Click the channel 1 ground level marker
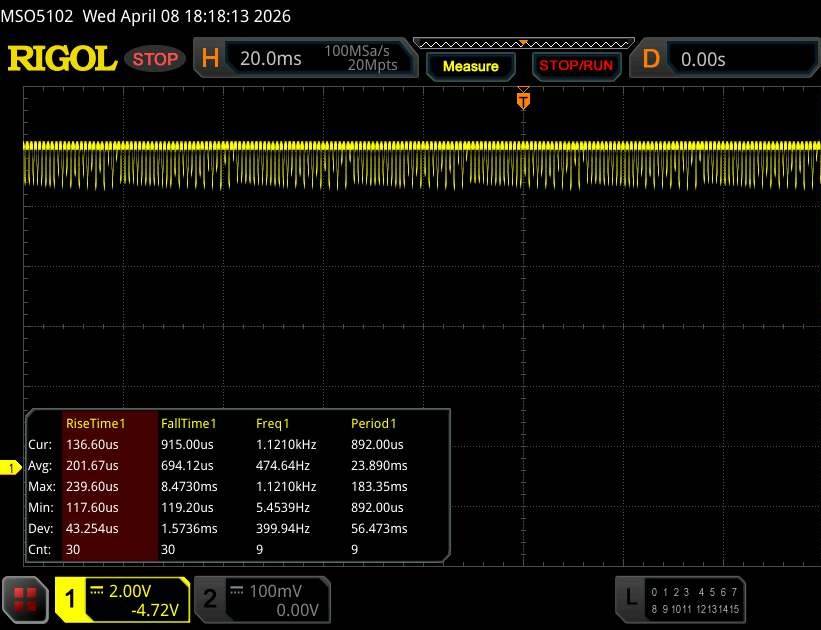The height and width of the screenshot is (630, 821). coord(12,468)
